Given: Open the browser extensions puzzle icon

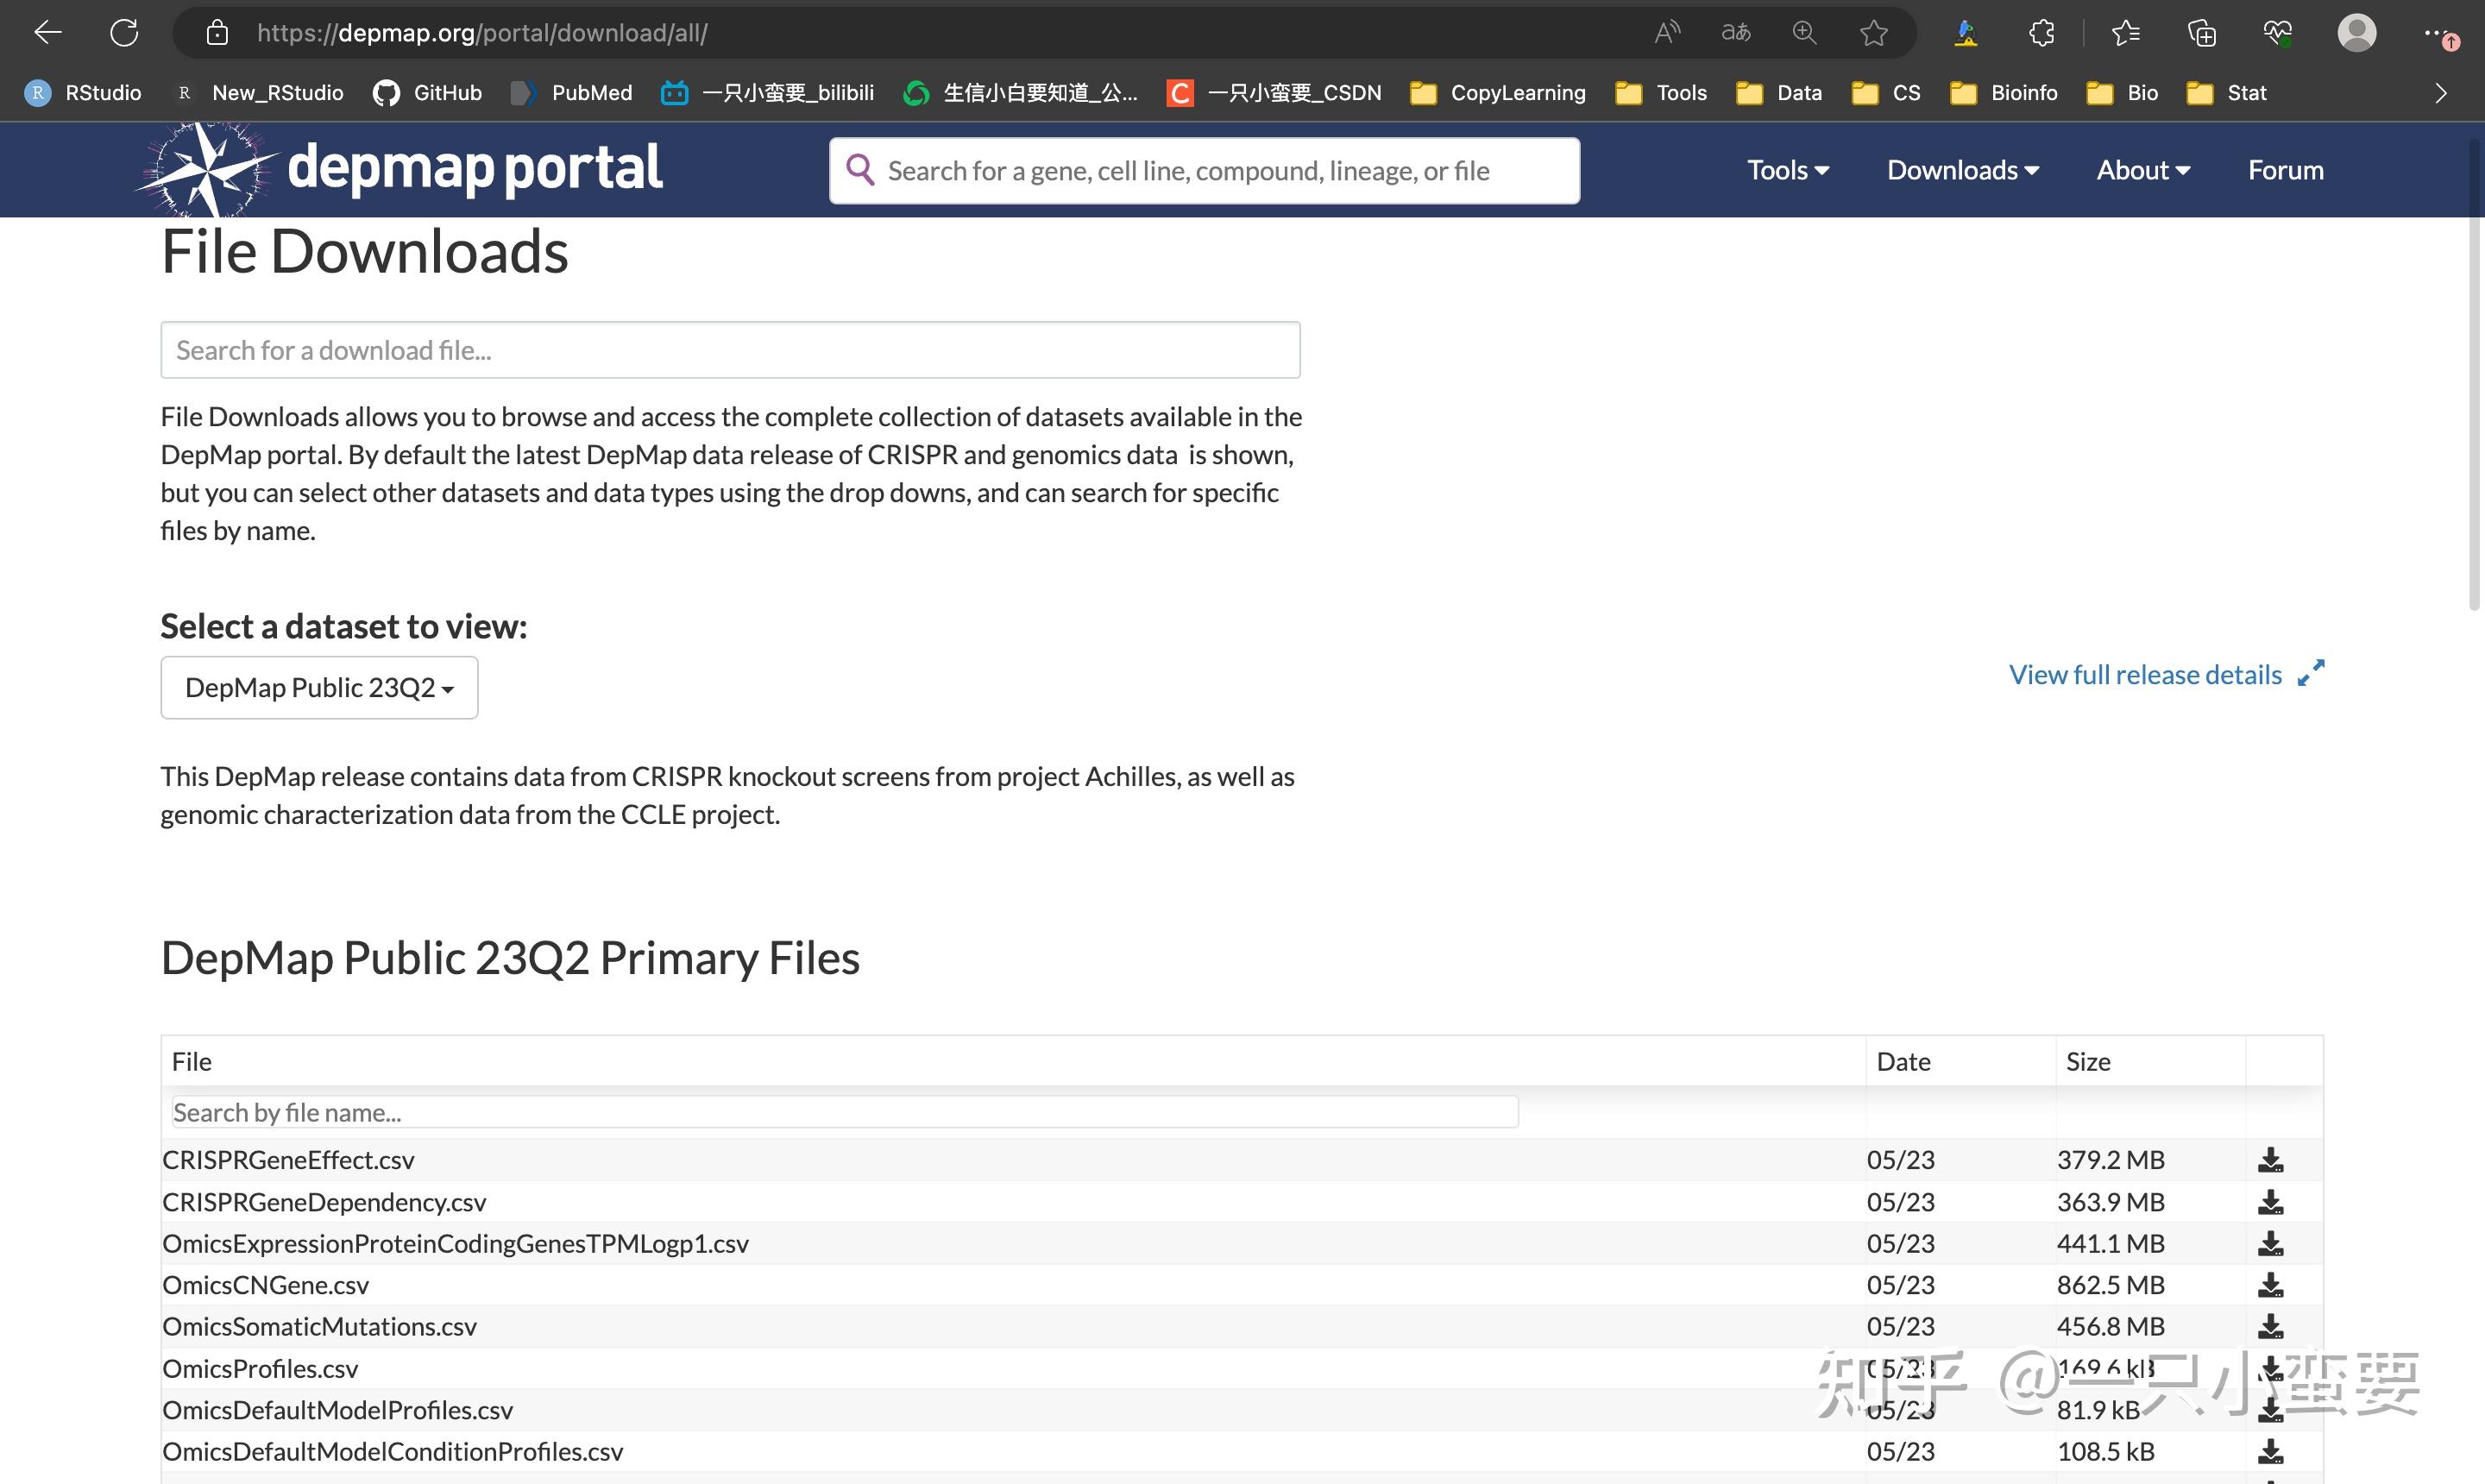Looking at the screenshot, I should (x=2041, y=33).
